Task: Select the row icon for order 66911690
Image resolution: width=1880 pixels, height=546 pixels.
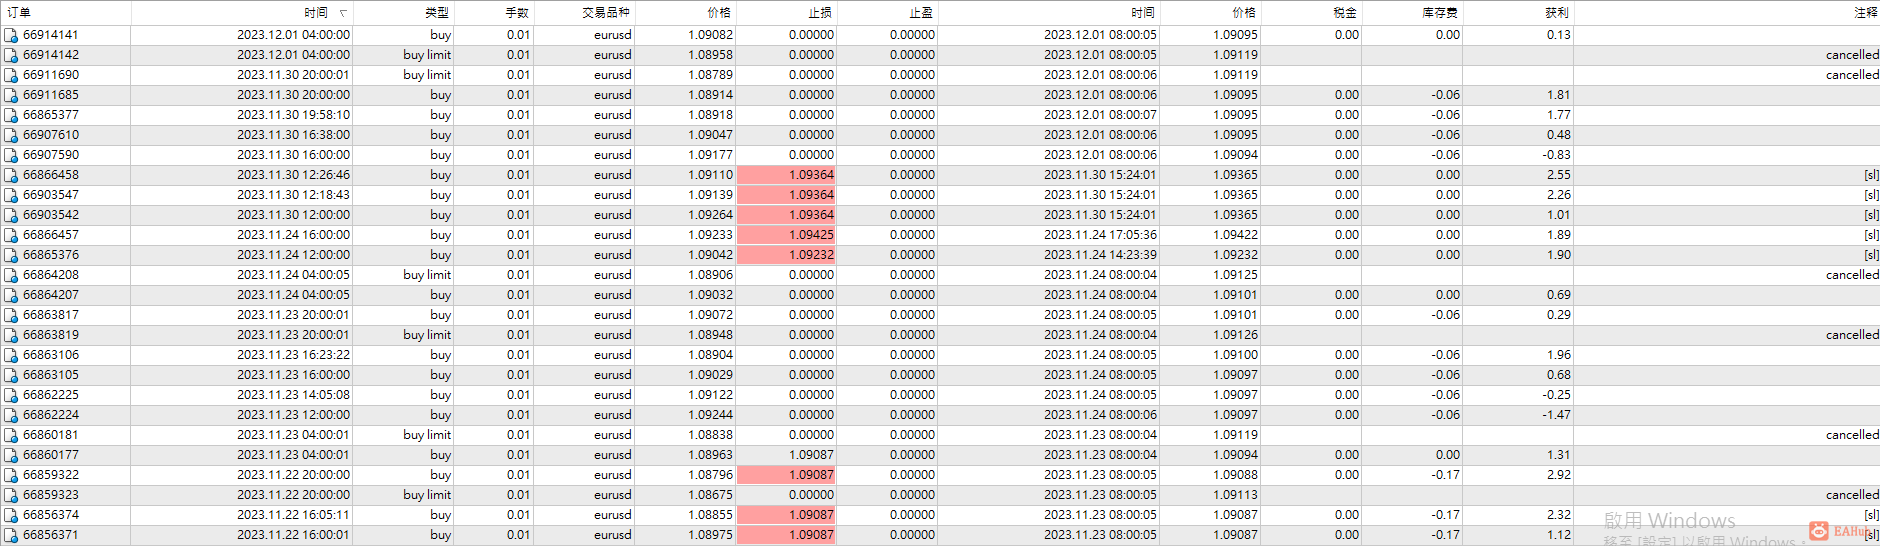Action: [x=11, y=75]
